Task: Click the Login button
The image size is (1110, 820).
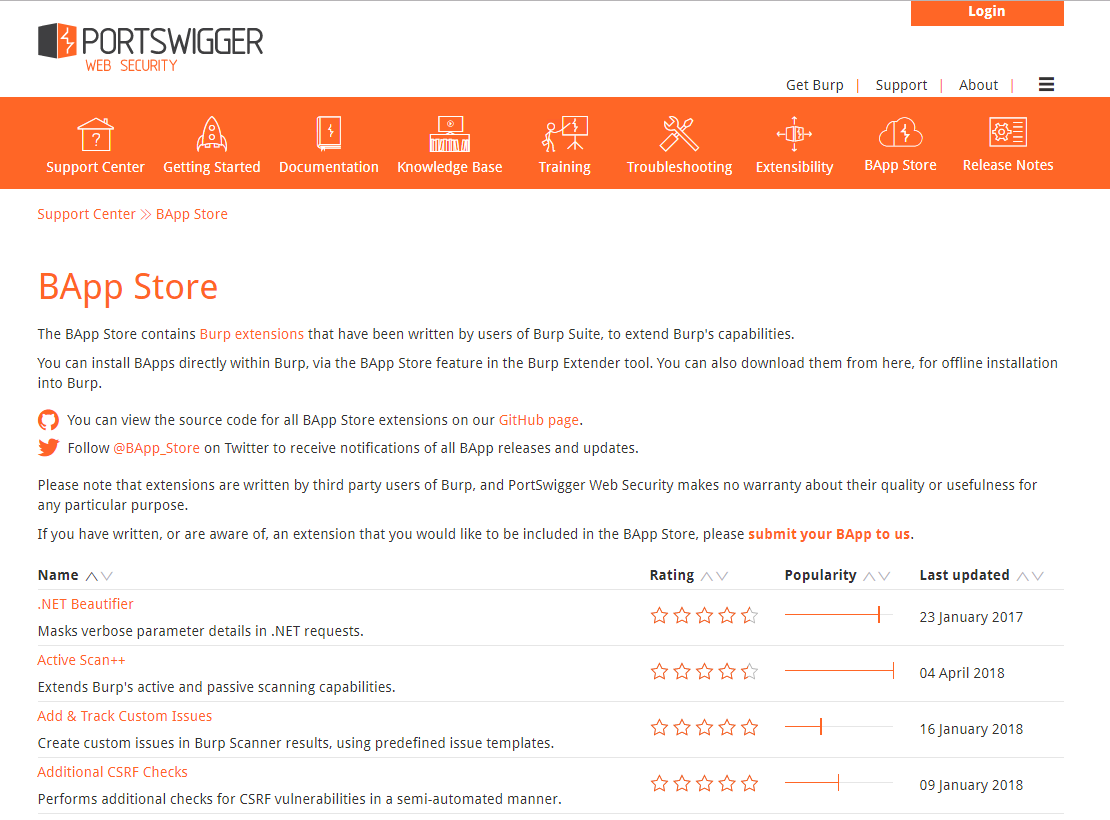Action: [987, 12]
